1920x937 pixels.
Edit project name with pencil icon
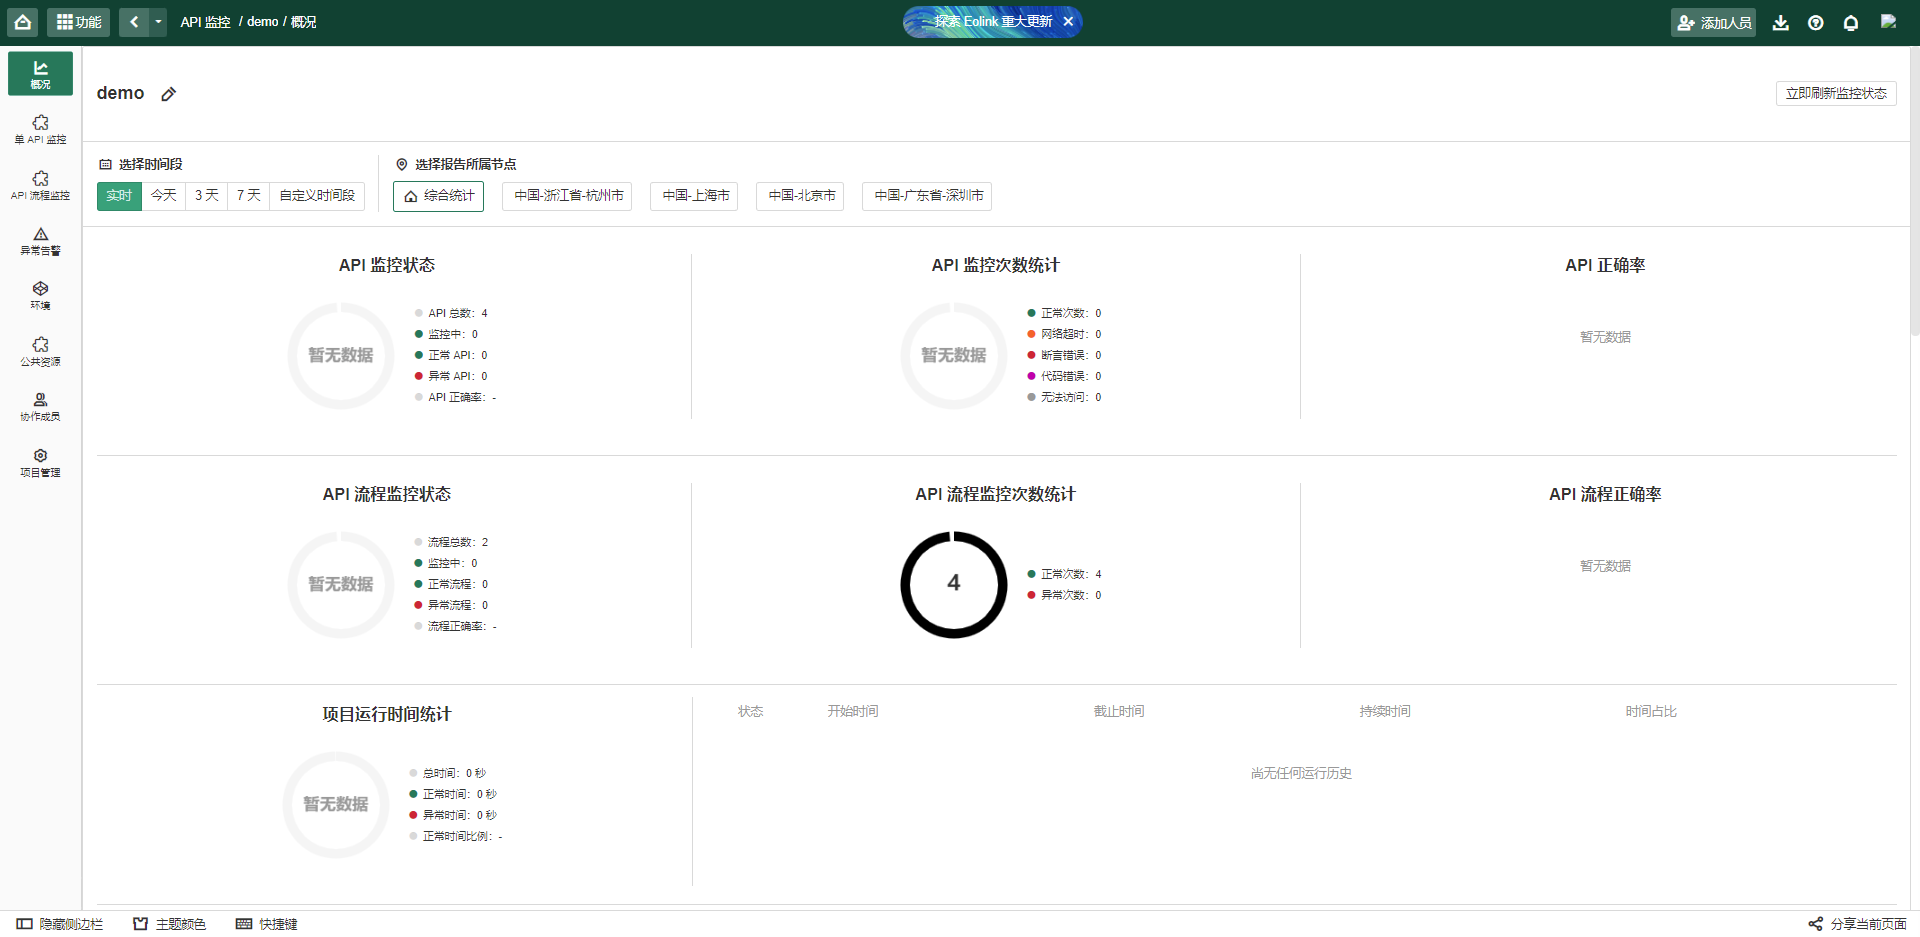169,94
